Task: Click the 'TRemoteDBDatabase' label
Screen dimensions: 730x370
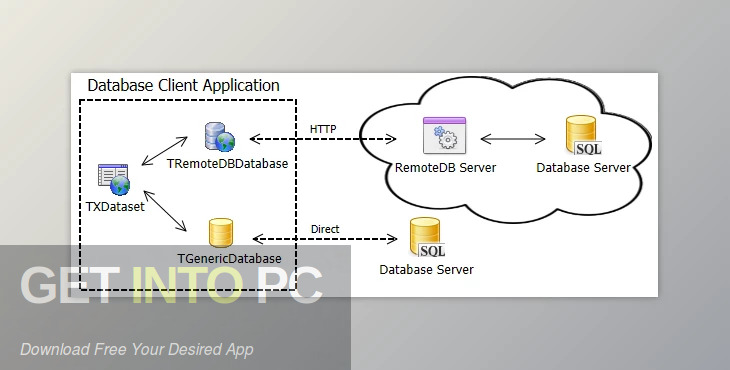Action: click(228, 164)
